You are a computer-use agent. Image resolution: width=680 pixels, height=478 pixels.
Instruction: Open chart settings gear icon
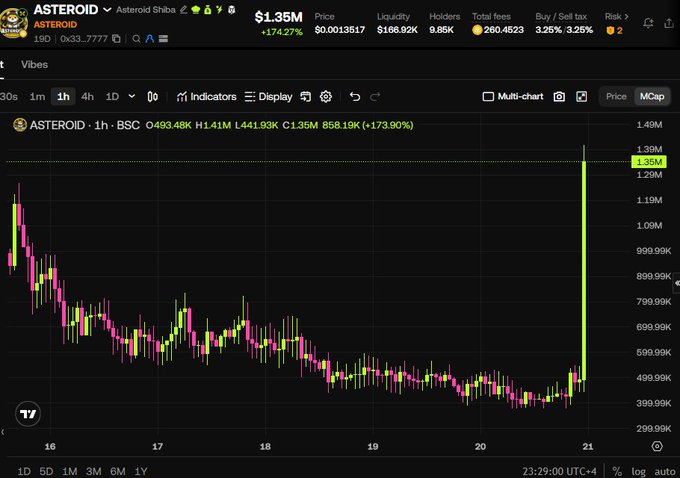pyautogui.click(x=326, y=96)
